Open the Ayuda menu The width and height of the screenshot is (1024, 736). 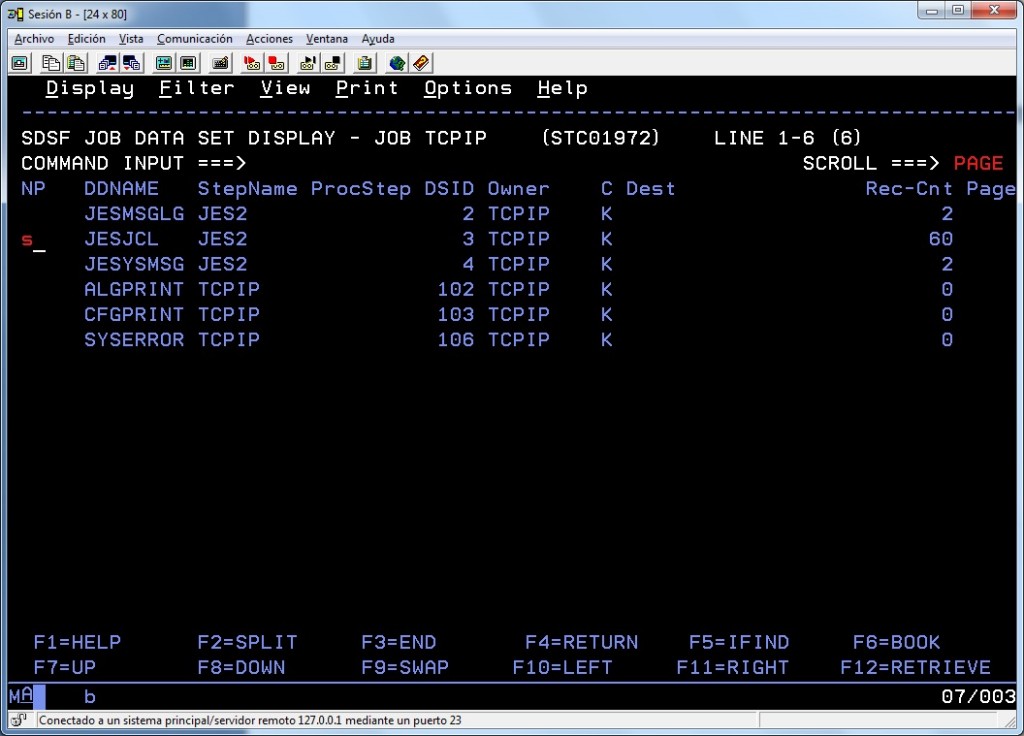[x=377, y=39]
